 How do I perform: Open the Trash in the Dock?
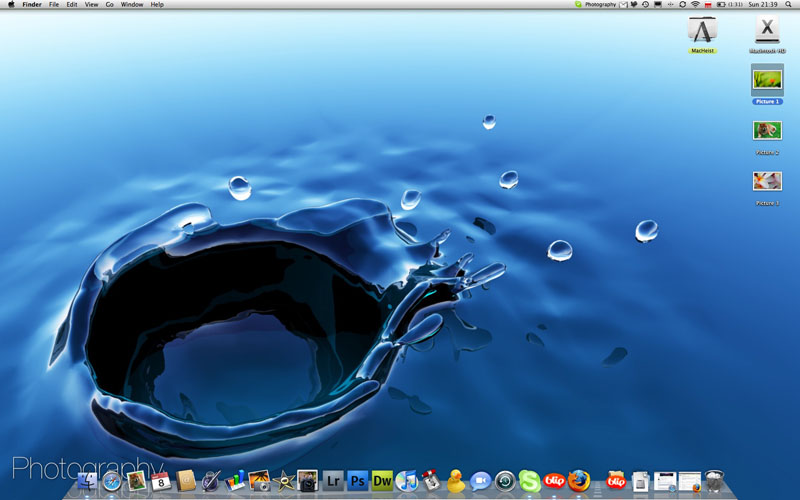click(x=714, y=481)
